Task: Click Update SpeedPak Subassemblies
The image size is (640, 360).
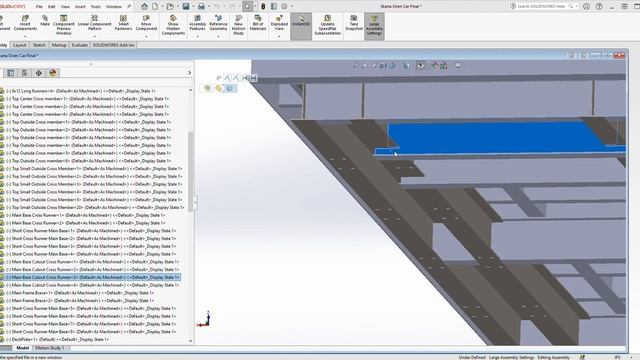Action: 327,24
